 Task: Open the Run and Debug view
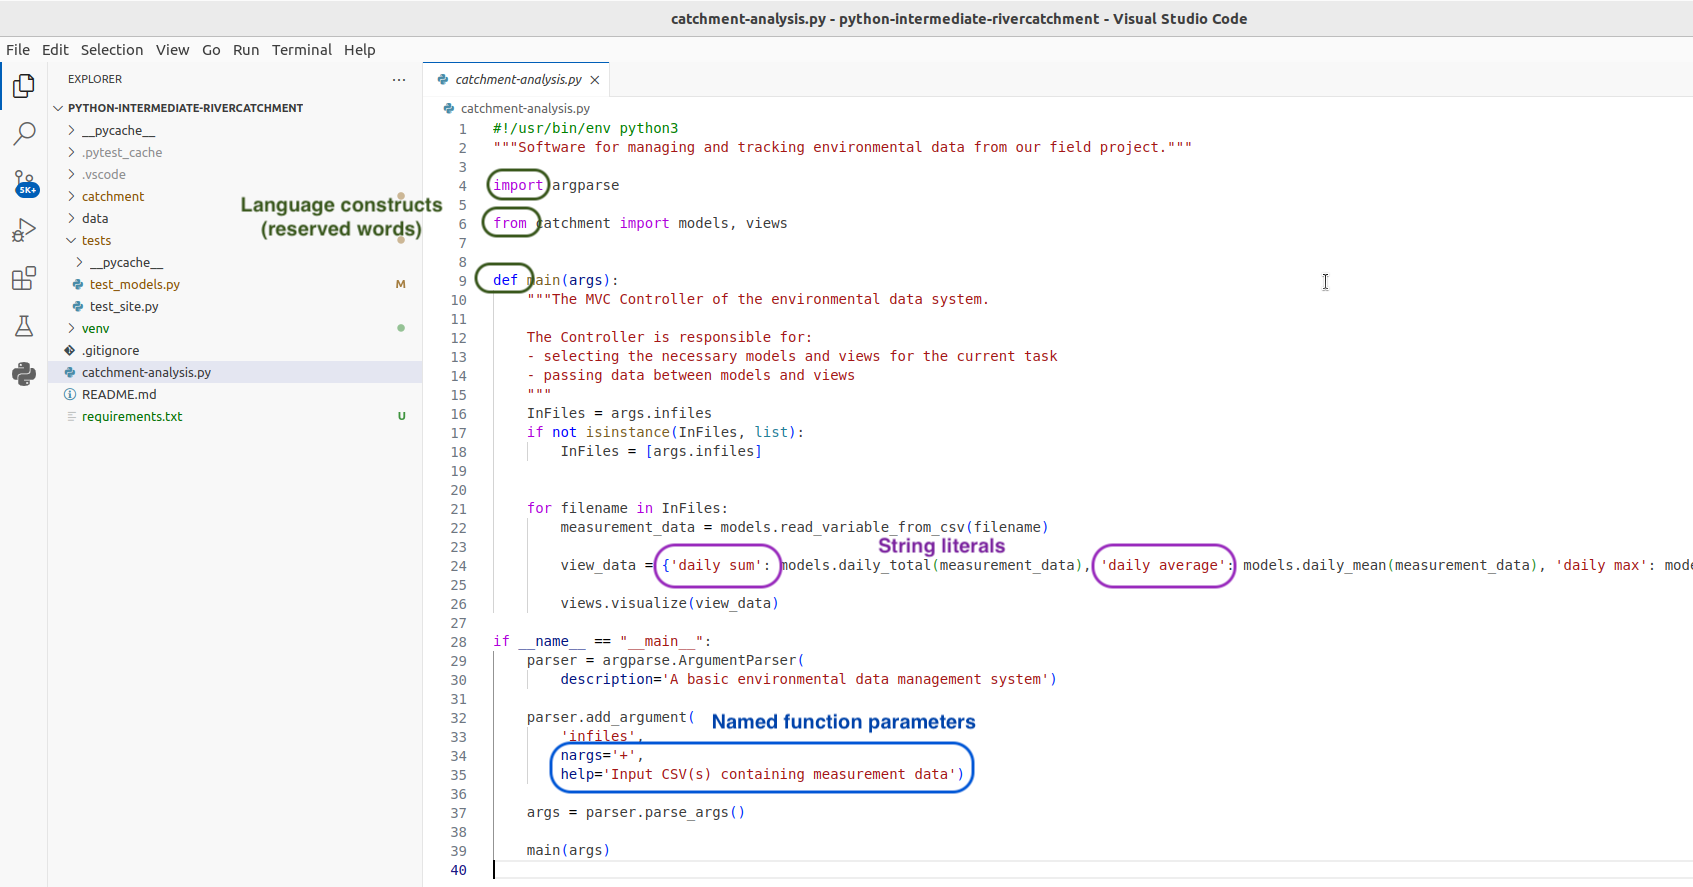point(24,231)
